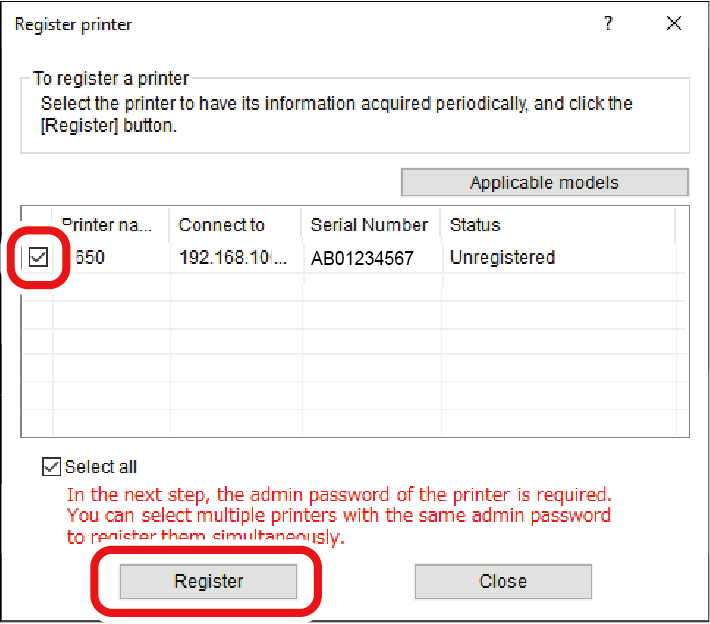The image size is (710, 624).
Task: Sort by Printer name column header
Action: point(110,225)
